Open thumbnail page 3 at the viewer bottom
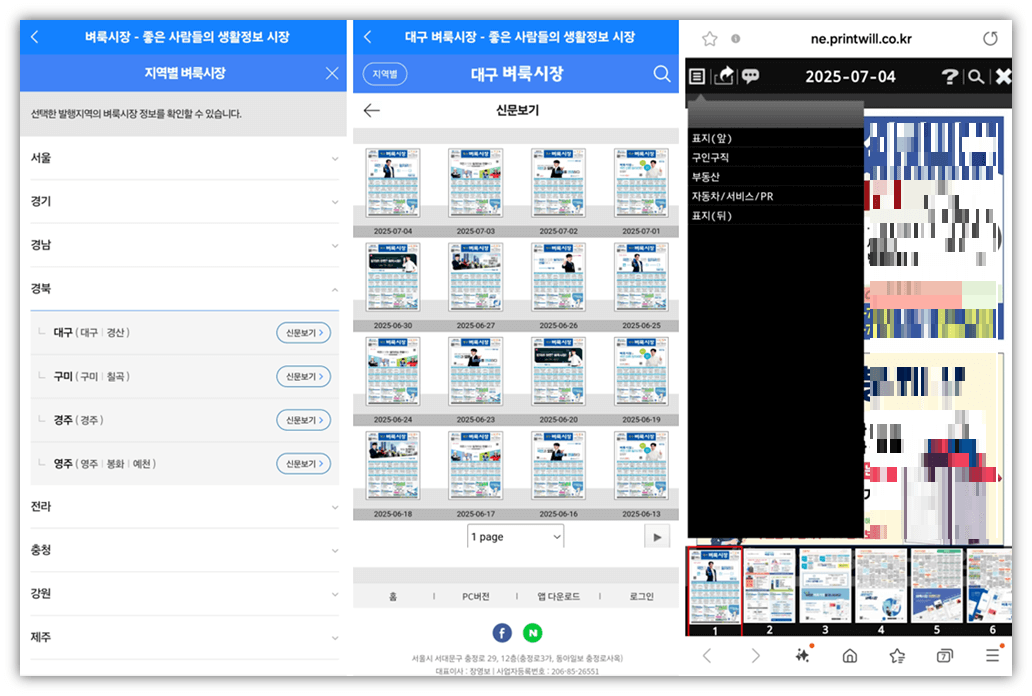Viewport: 1032px width, 696px height. tap(824, 588)
